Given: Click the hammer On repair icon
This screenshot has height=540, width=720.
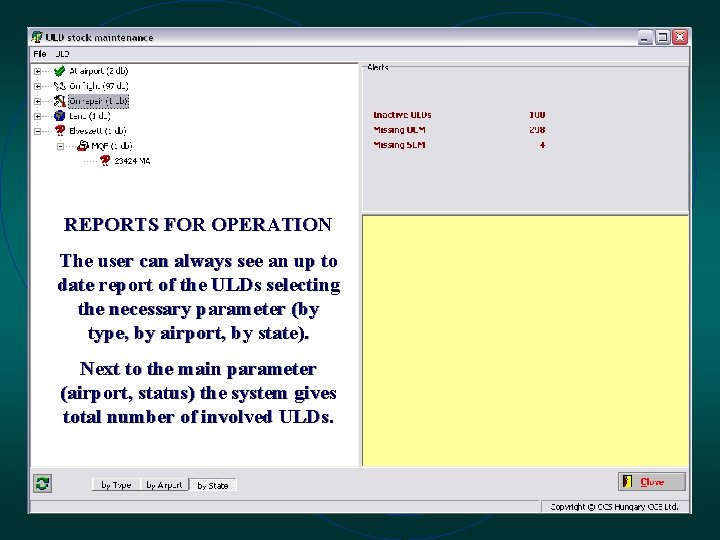Looking at the screenshot, I should click(x=59, y=101).
